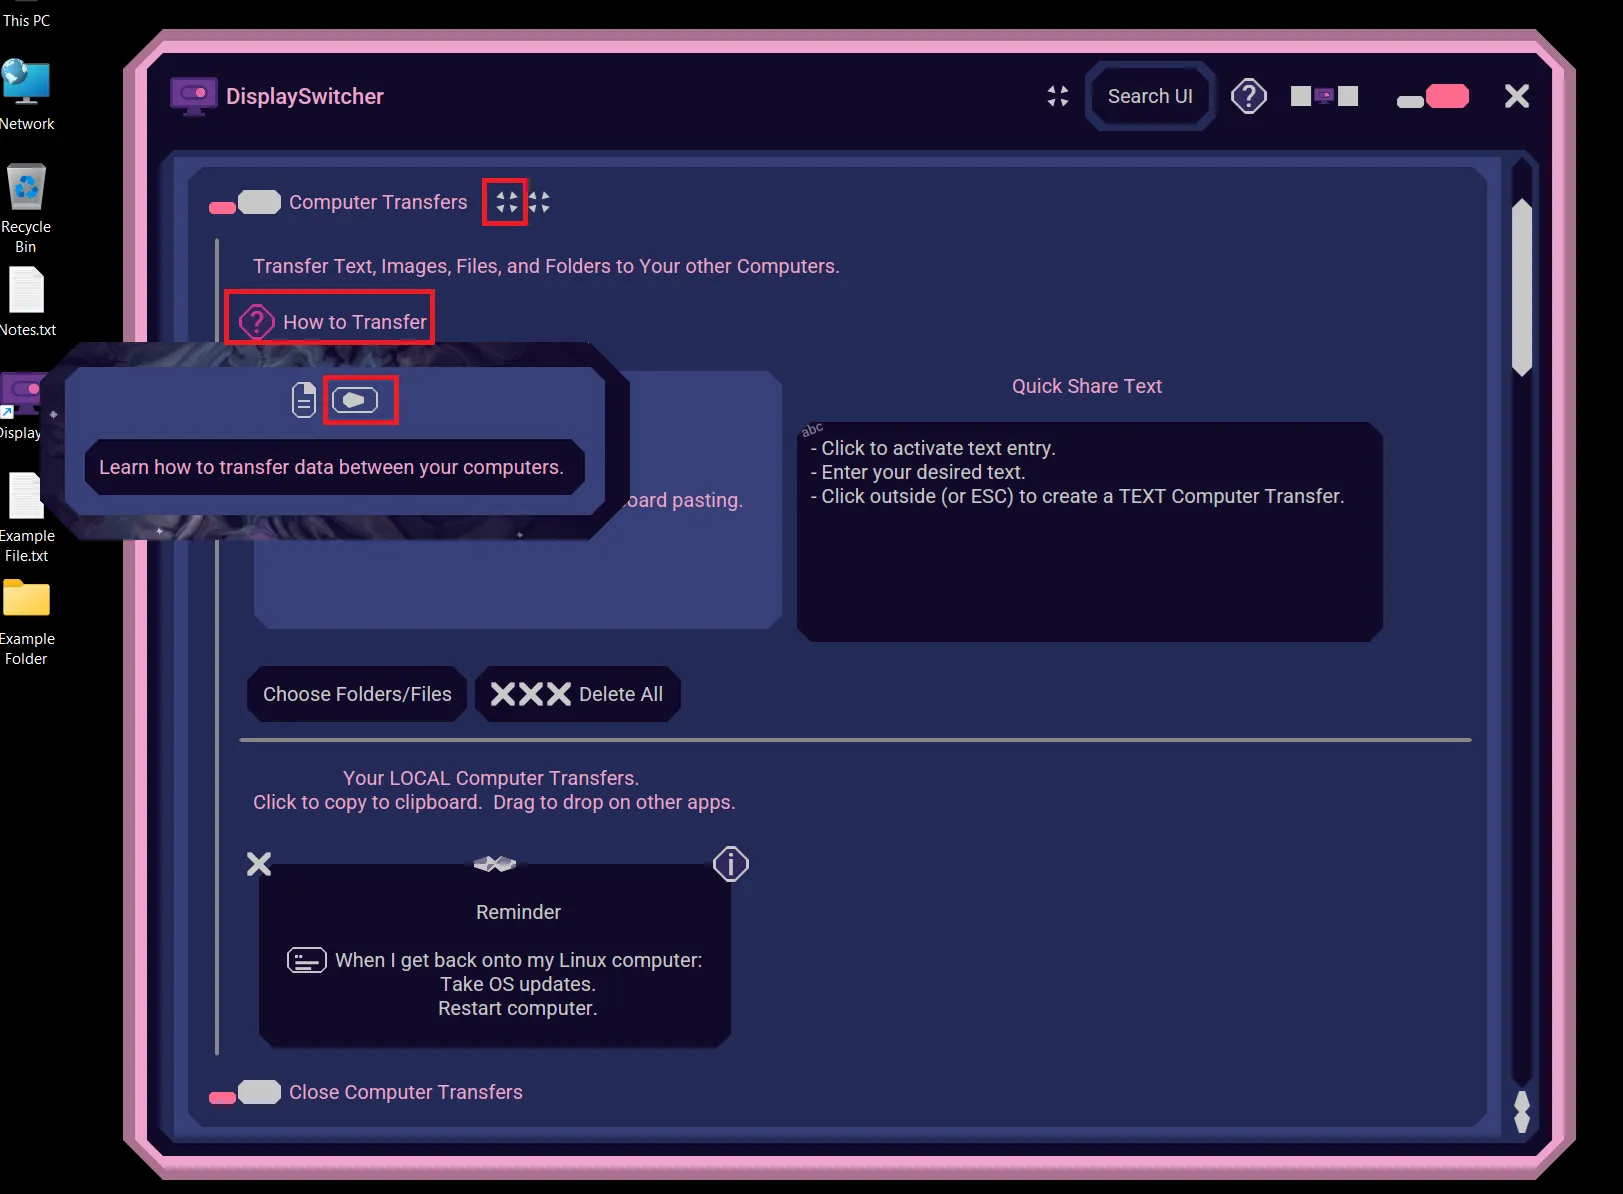Select the Network desktop icon
The width and height of the screenshot is (1623, 1194).
(x=26, y=96)
